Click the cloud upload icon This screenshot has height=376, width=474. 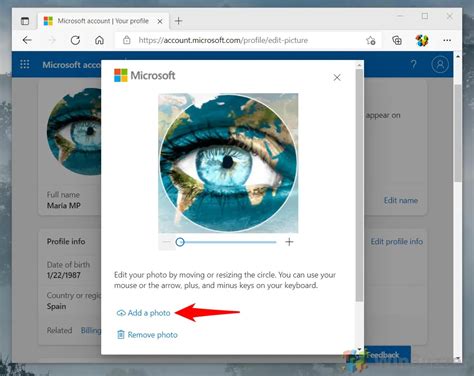point(121,313)
